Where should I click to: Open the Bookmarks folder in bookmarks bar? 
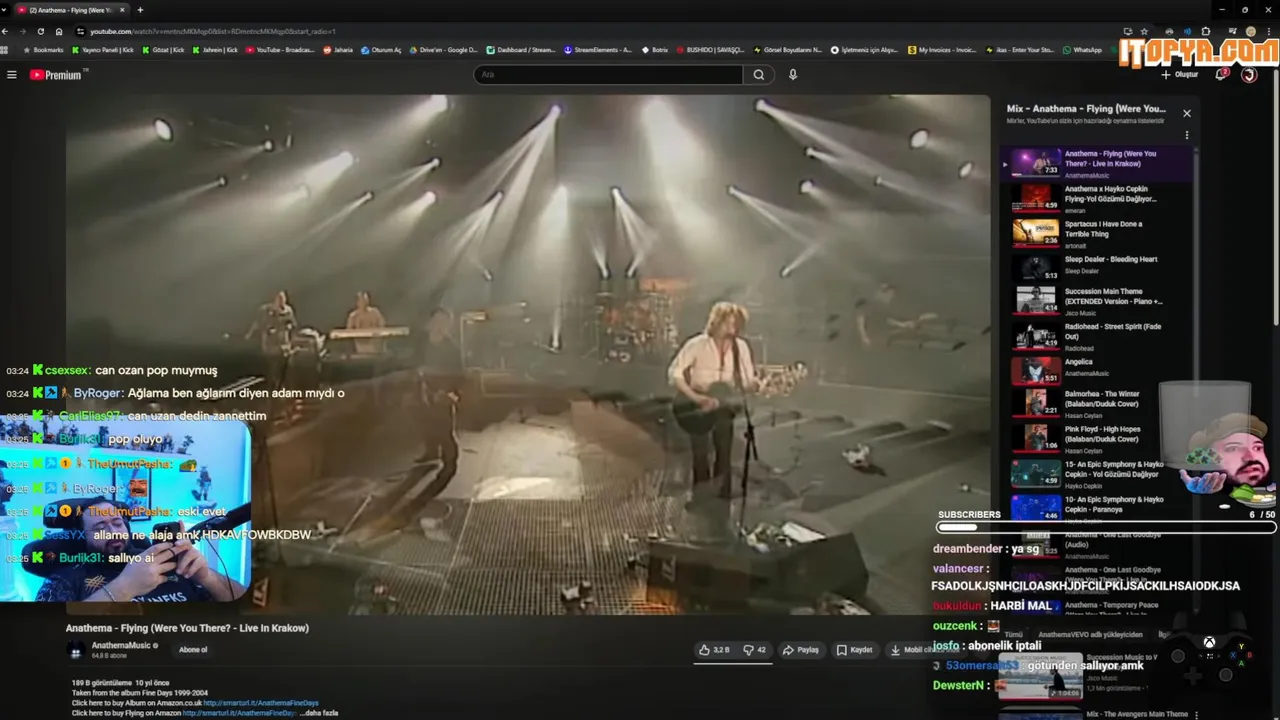coord(43,50)
